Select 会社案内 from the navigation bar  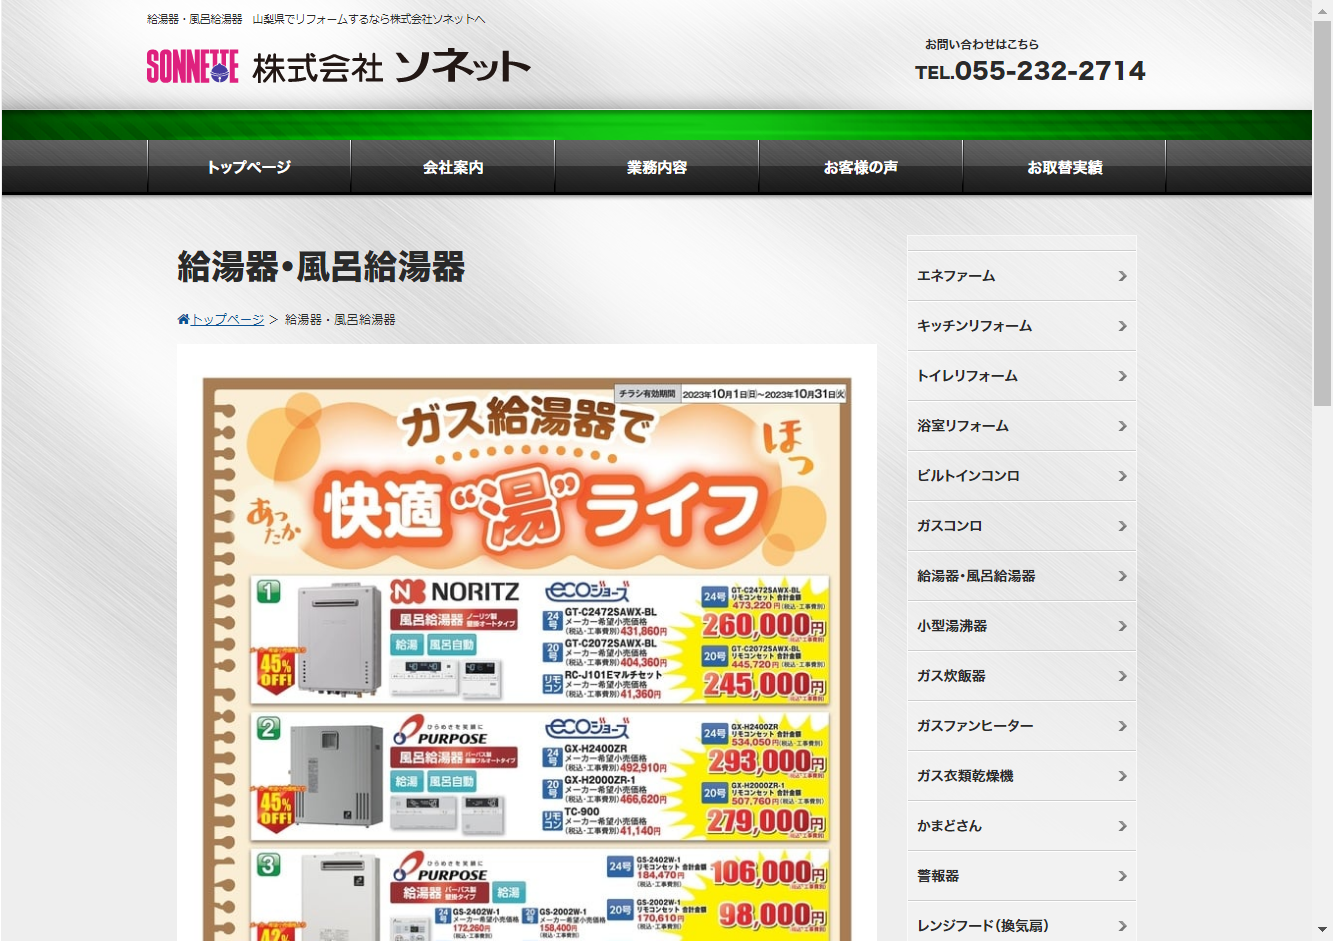click(453, 167)
